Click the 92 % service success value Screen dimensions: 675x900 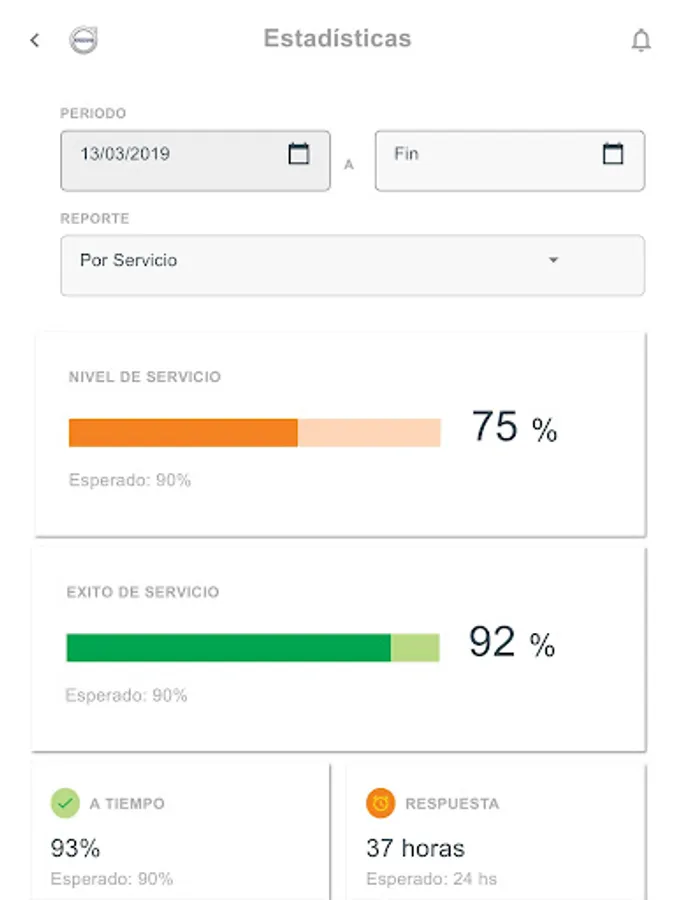(x=511, y=643)
